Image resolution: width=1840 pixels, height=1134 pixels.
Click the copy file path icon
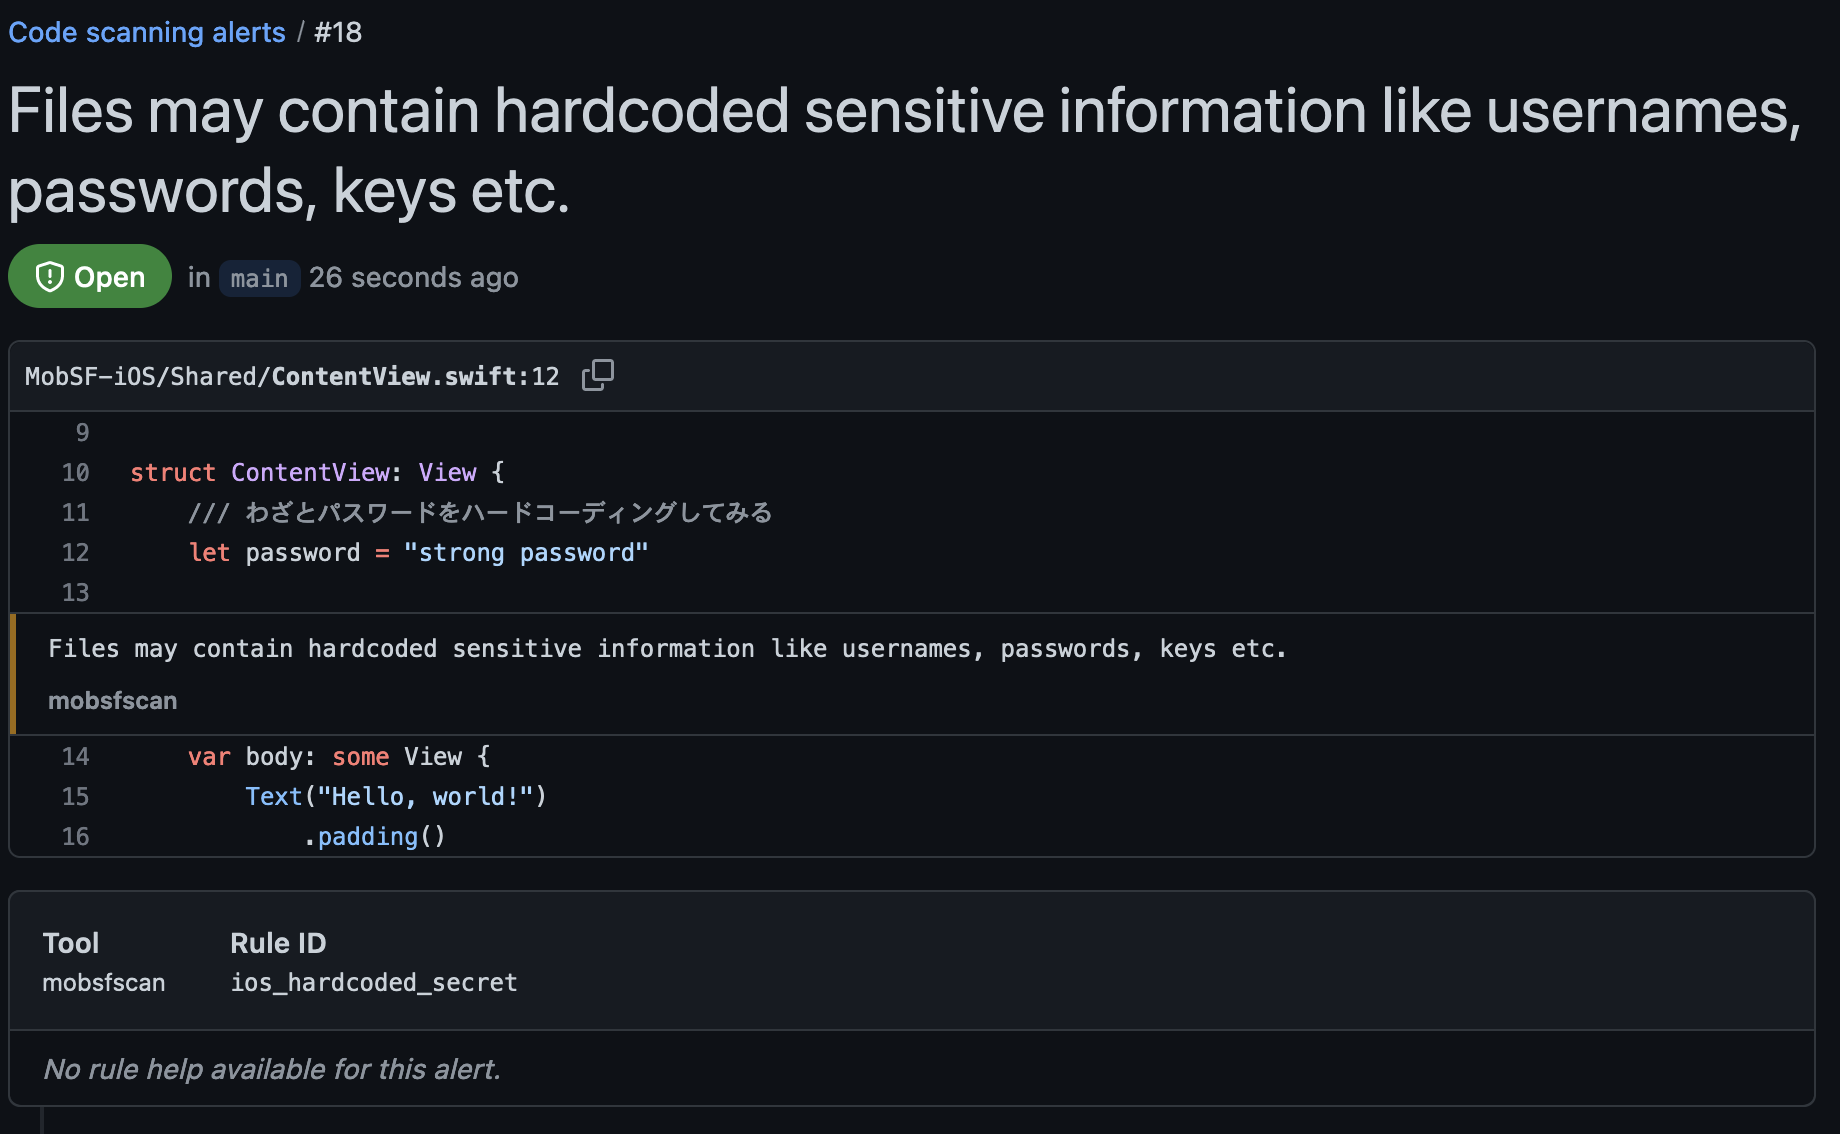pyautogui.click(x=597, y=374)
